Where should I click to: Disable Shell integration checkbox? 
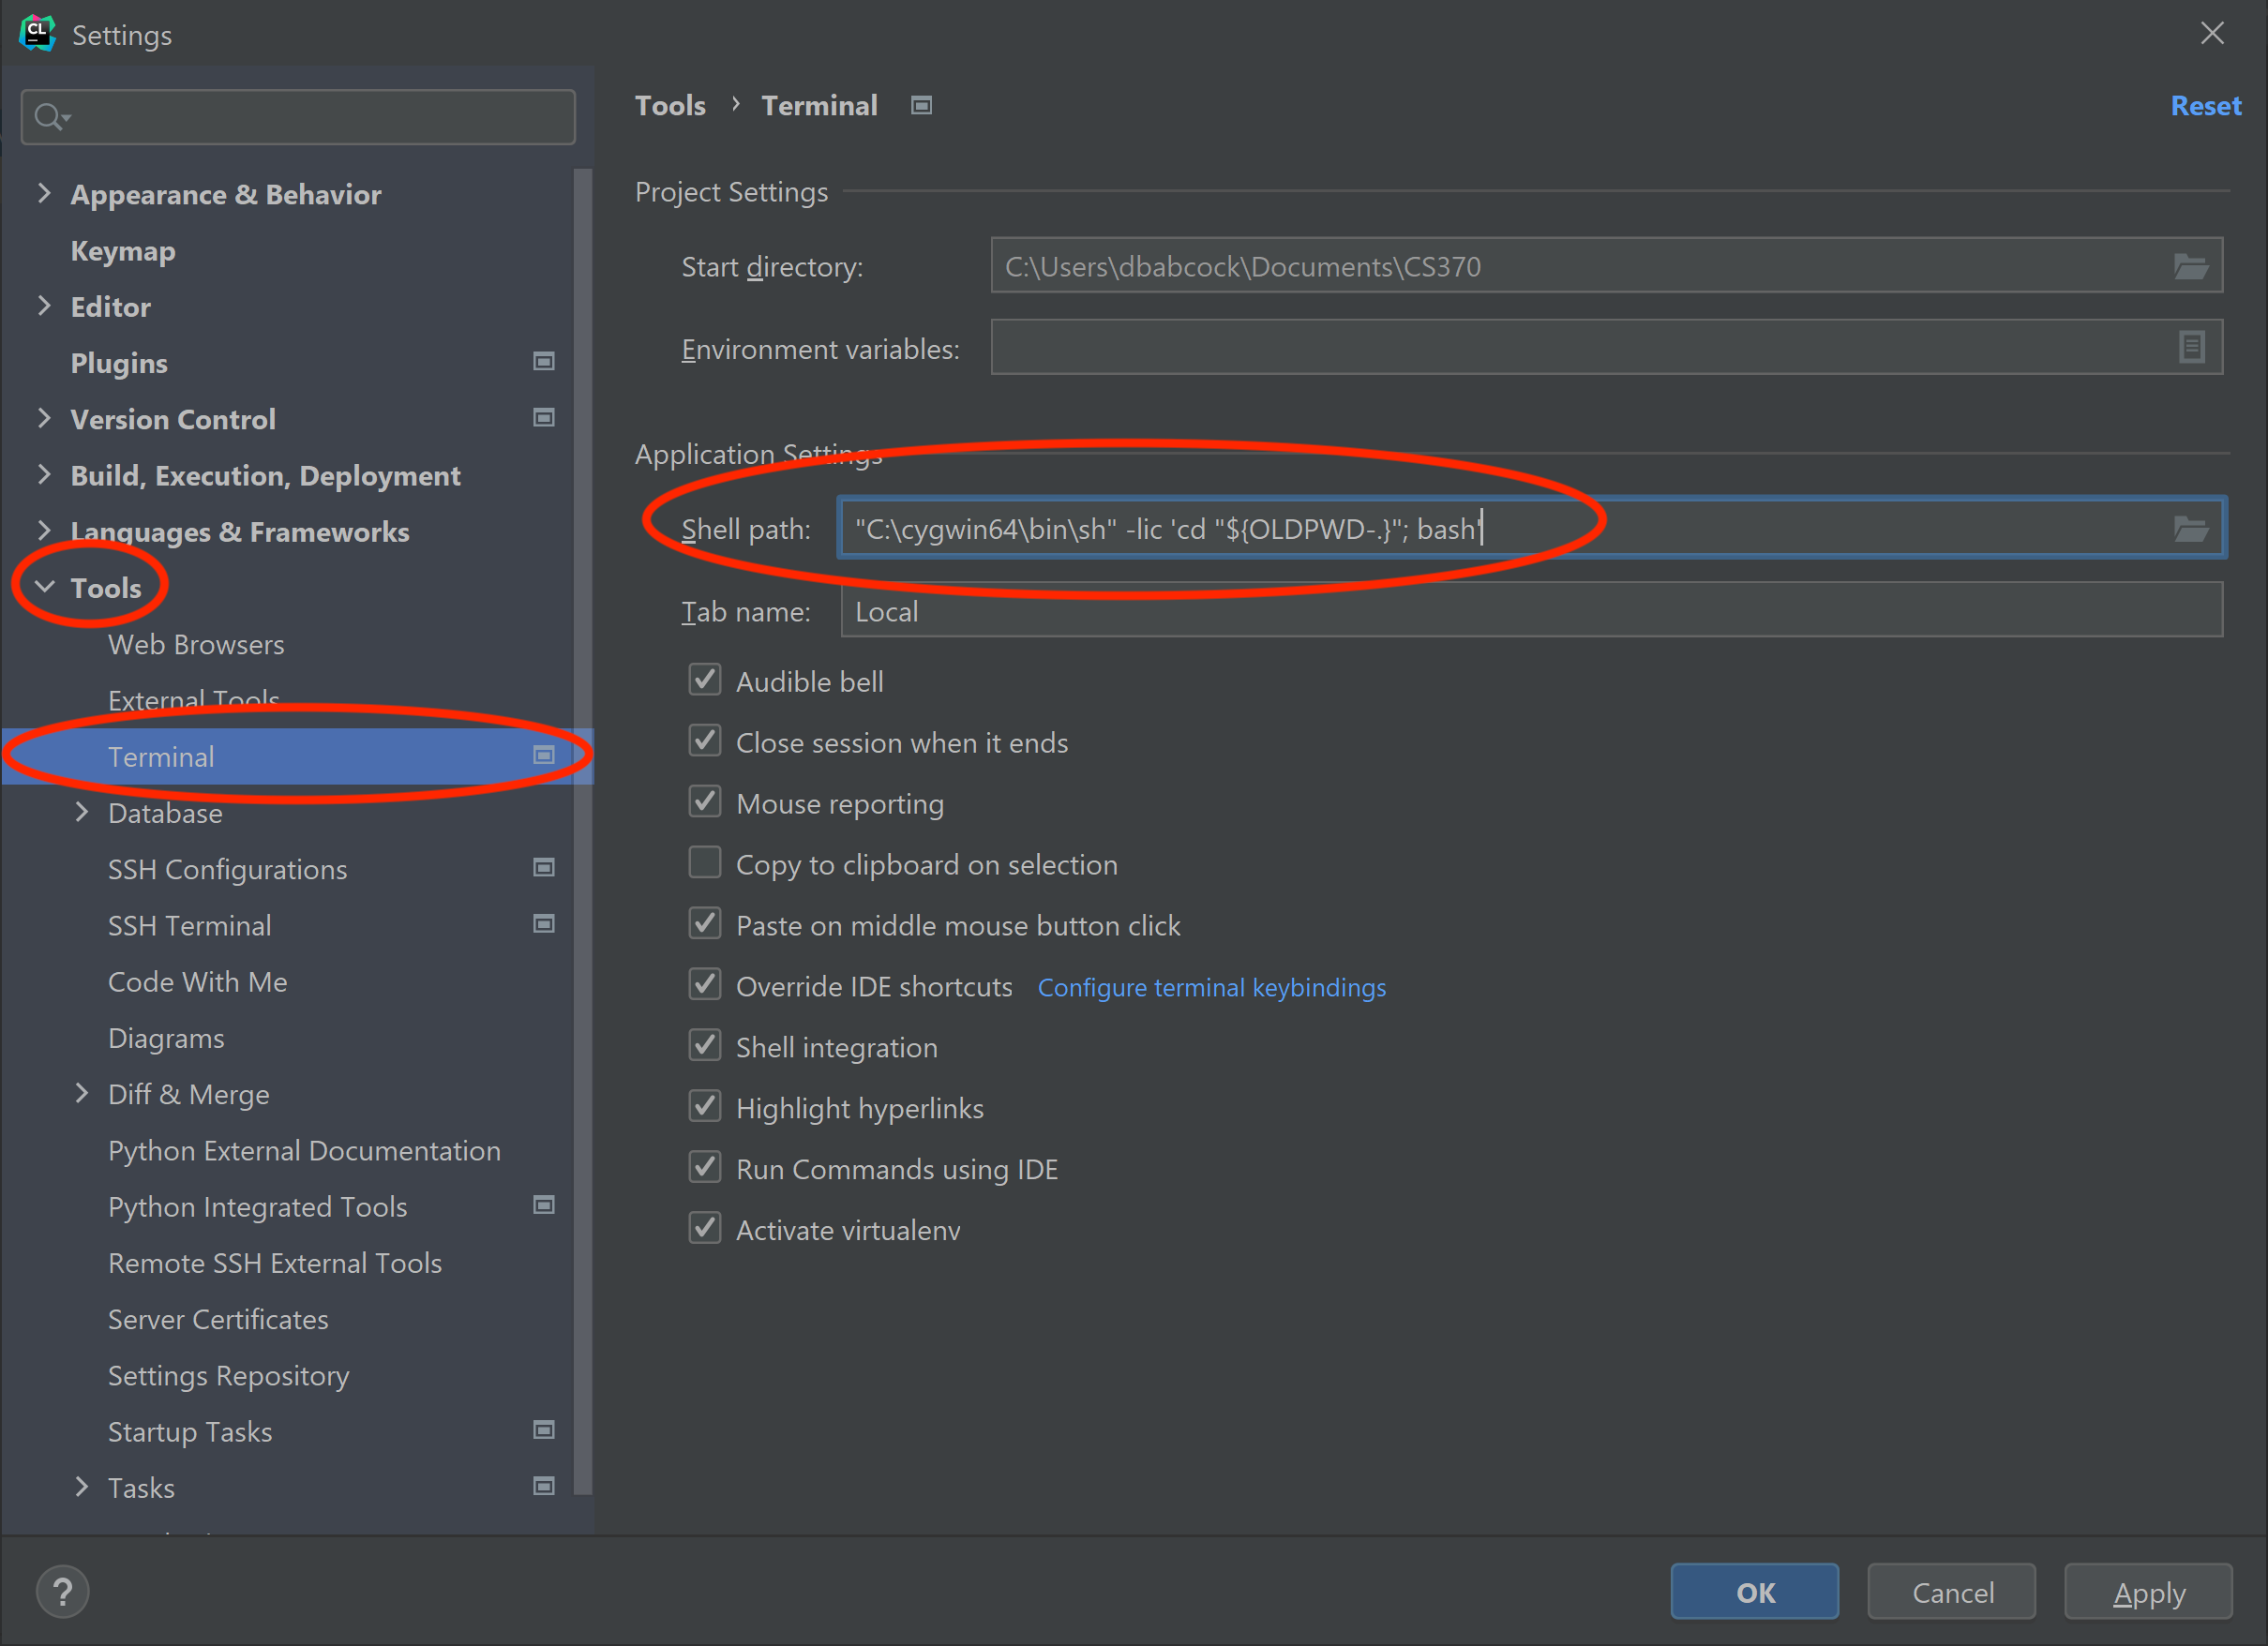tap(705, 1047)
